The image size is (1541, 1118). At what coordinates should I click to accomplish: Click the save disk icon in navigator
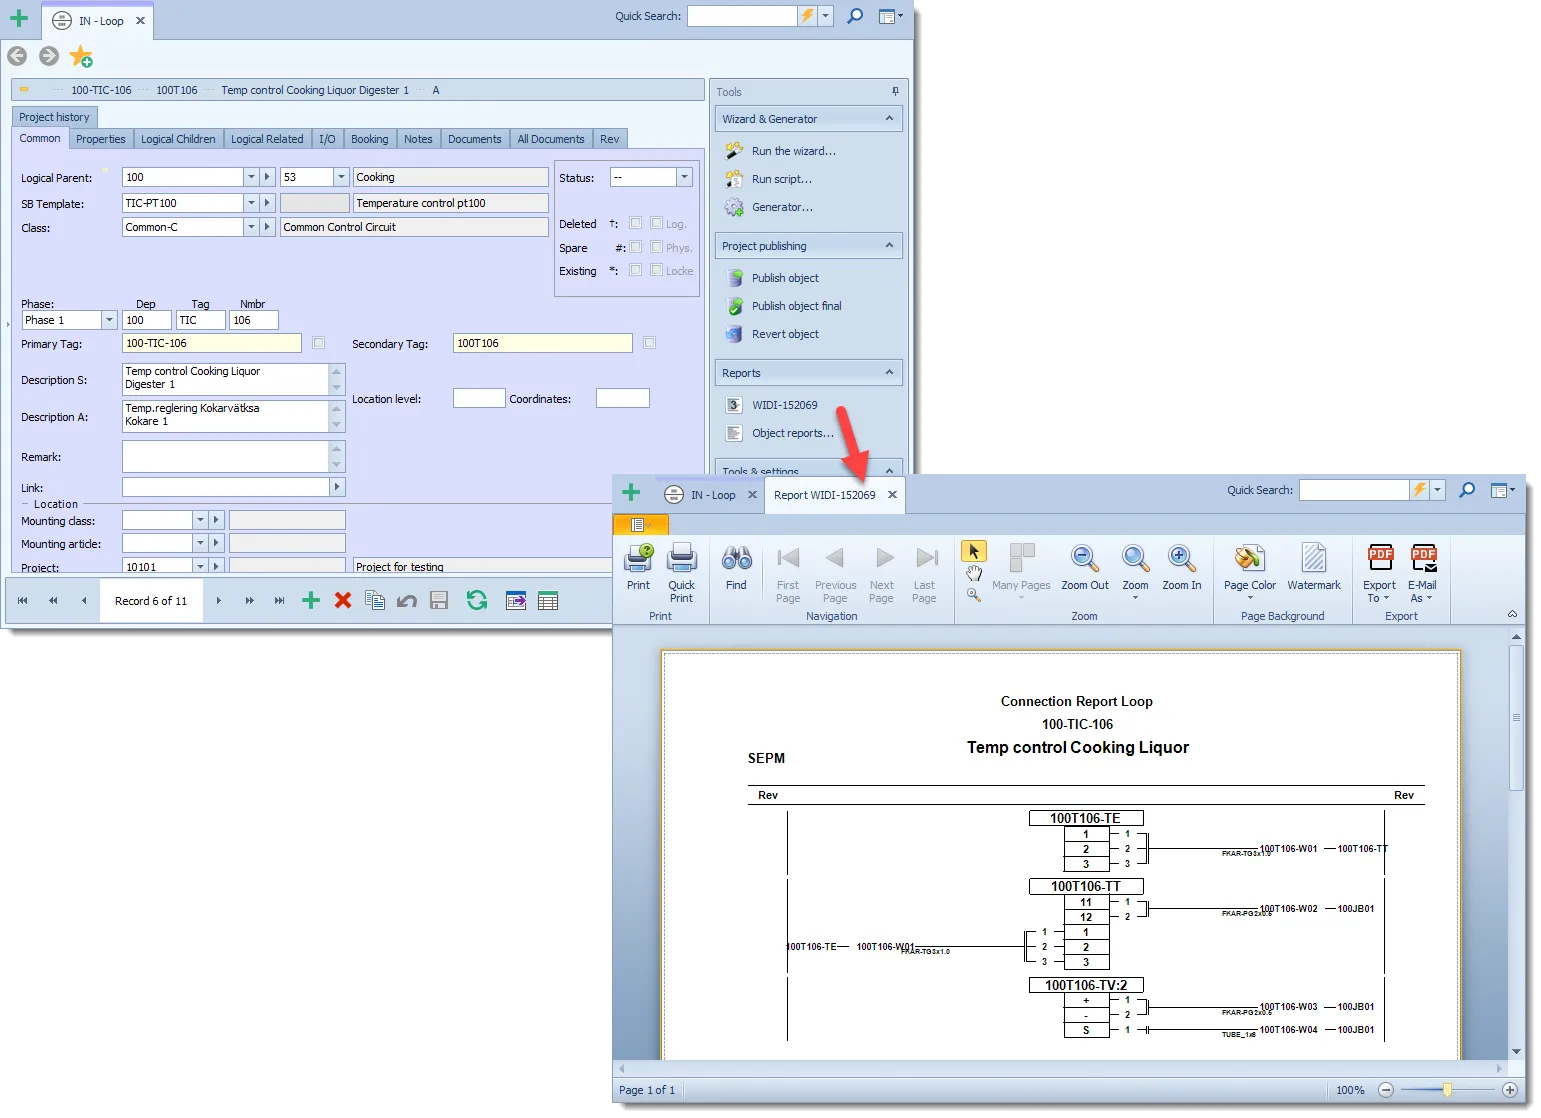click(x=439, y=600)
